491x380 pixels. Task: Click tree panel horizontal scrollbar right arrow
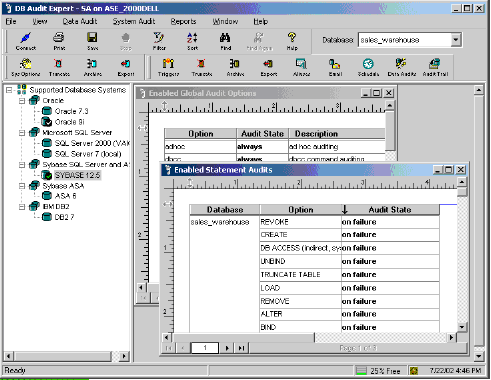coord(124,356)
